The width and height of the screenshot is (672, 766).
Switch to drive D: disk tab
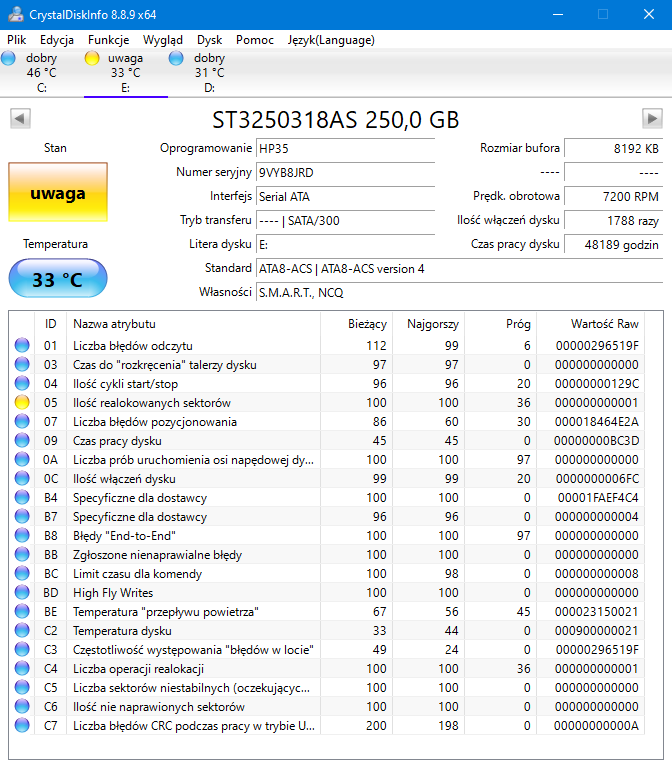point(210,73)
